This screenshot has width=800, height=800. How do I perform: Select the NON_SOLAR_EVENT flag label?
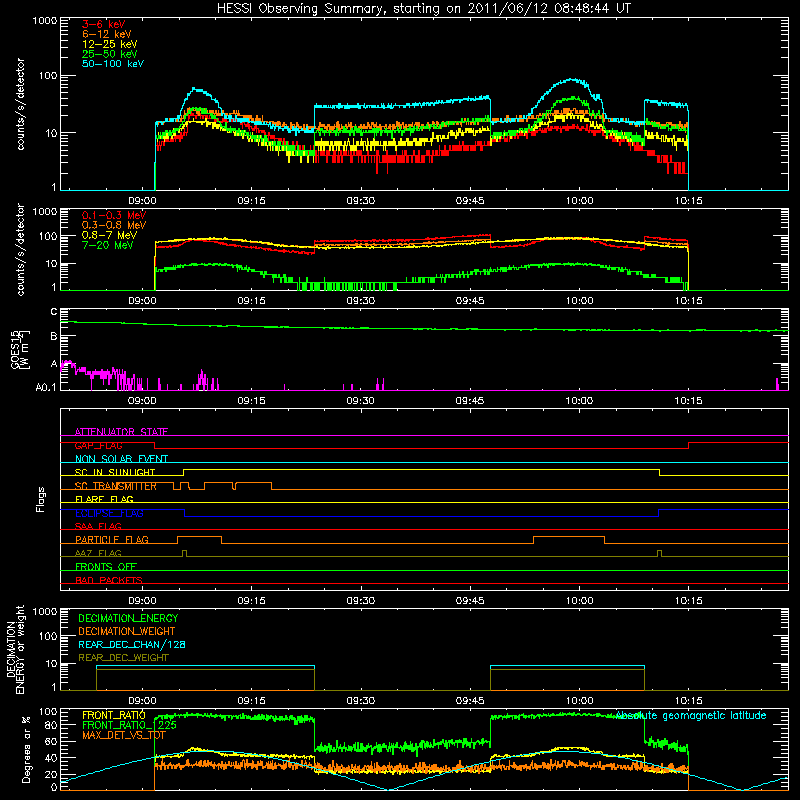coord(121,459)
